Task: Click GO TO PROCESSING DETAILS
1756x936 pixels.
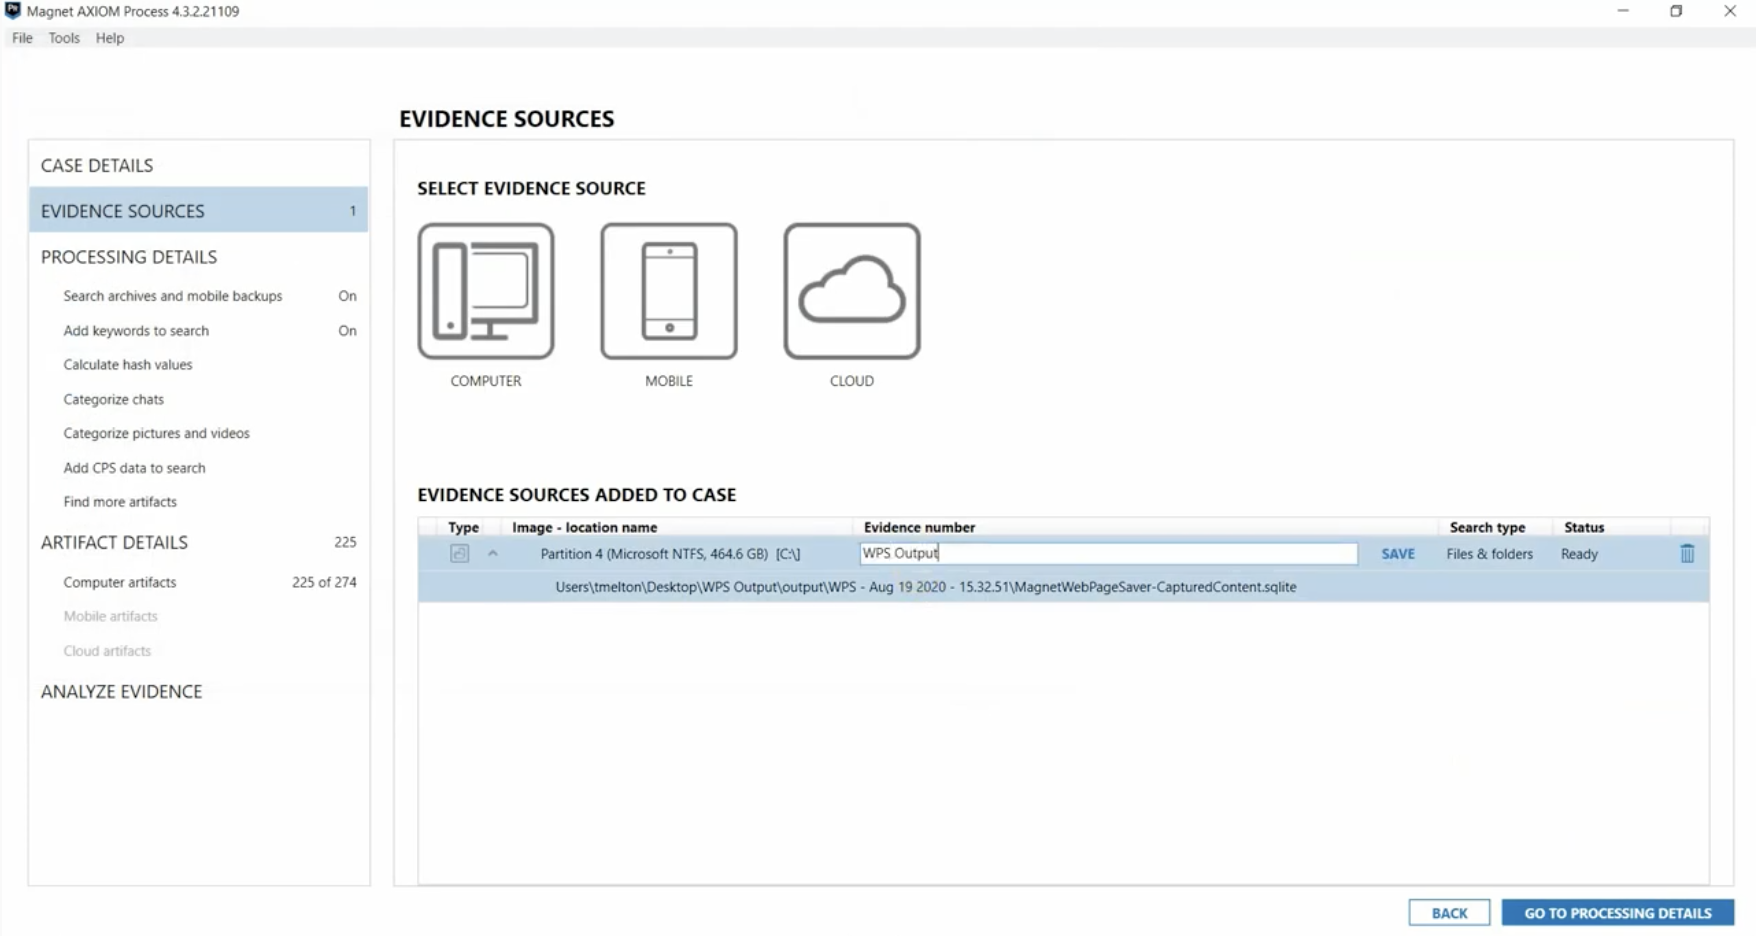Action: [x=1616, y=912]
